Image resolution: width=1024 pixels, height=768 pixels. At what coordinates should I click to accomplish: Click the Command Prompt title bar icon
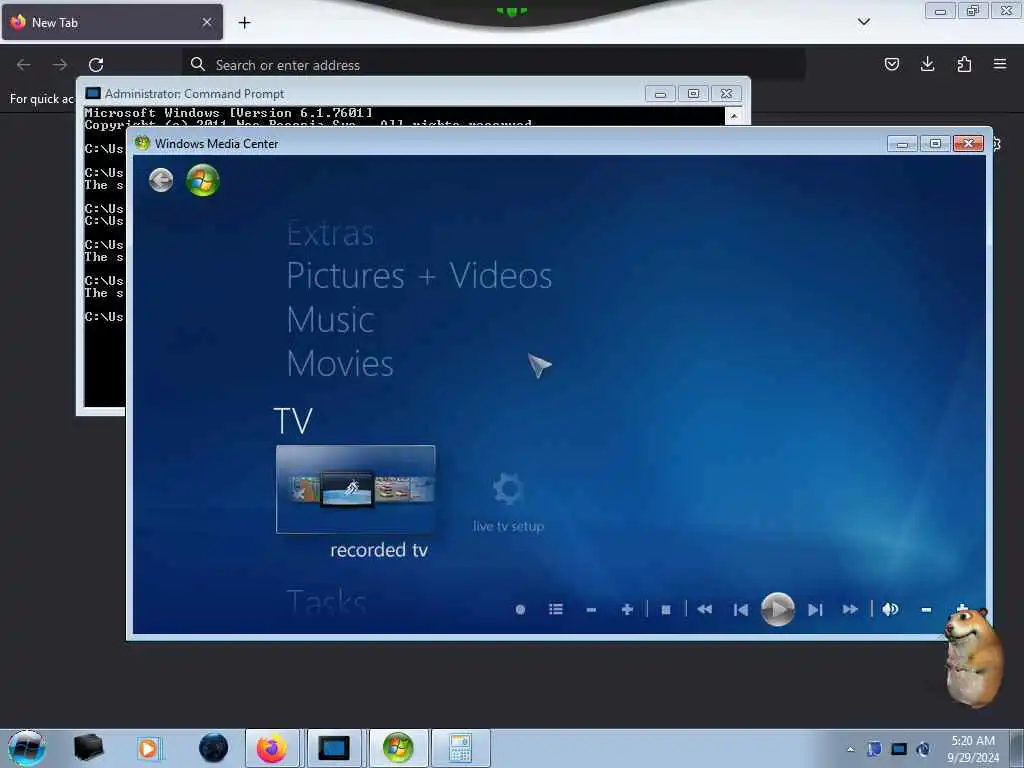(93, 93)
